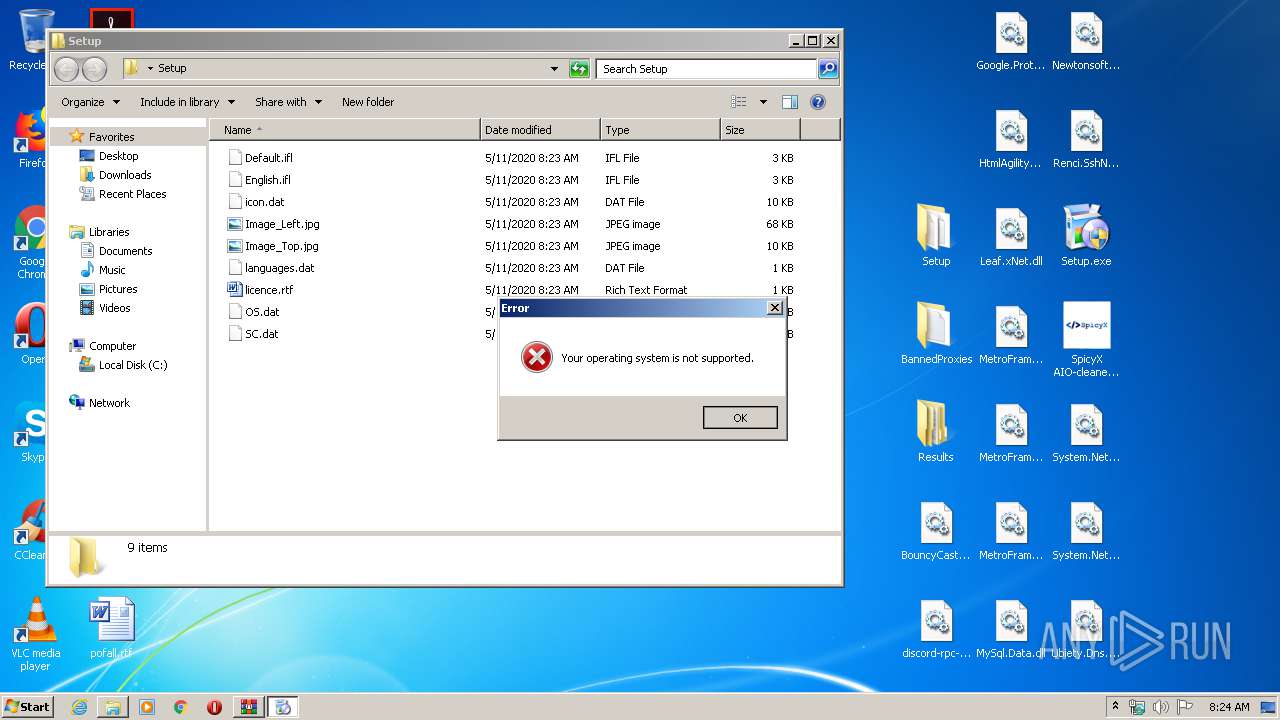Select Google.Prot... desktop file

point(1011,41)
